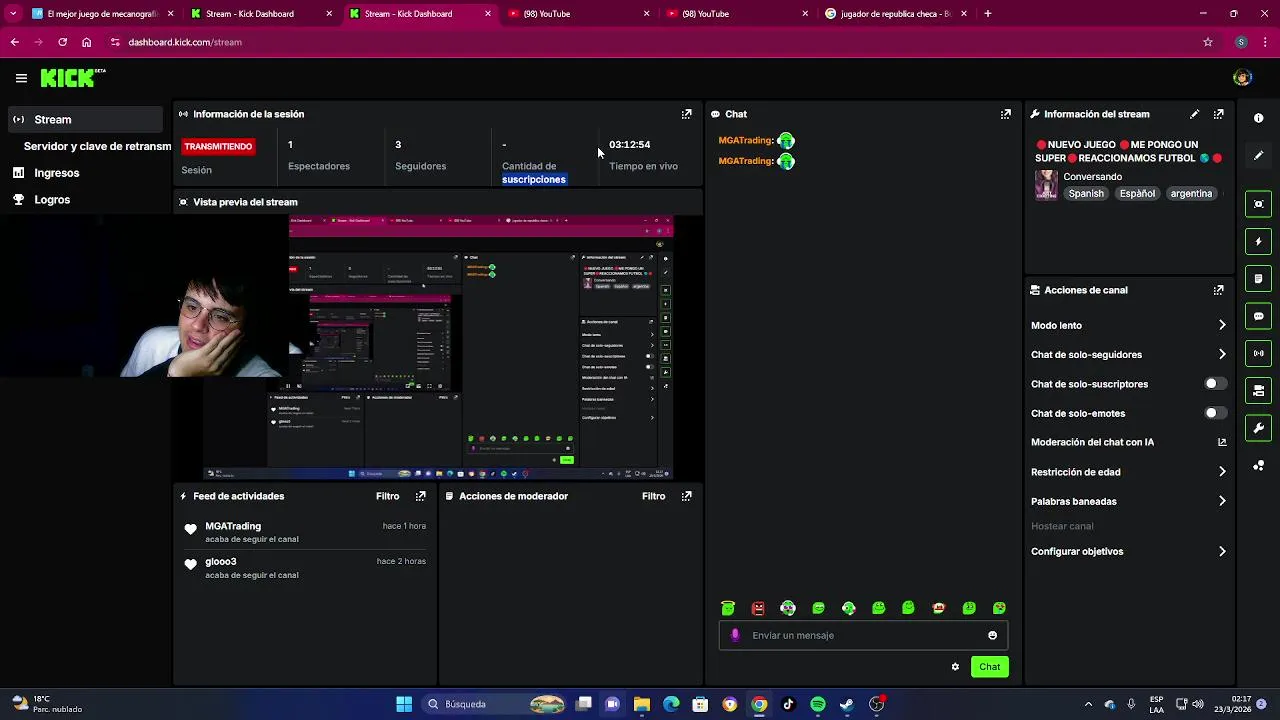This screenshot has width=1280, height=720.
Task: Open the user avatar menu in Kick header
Action: click(x=1242, y=78)
